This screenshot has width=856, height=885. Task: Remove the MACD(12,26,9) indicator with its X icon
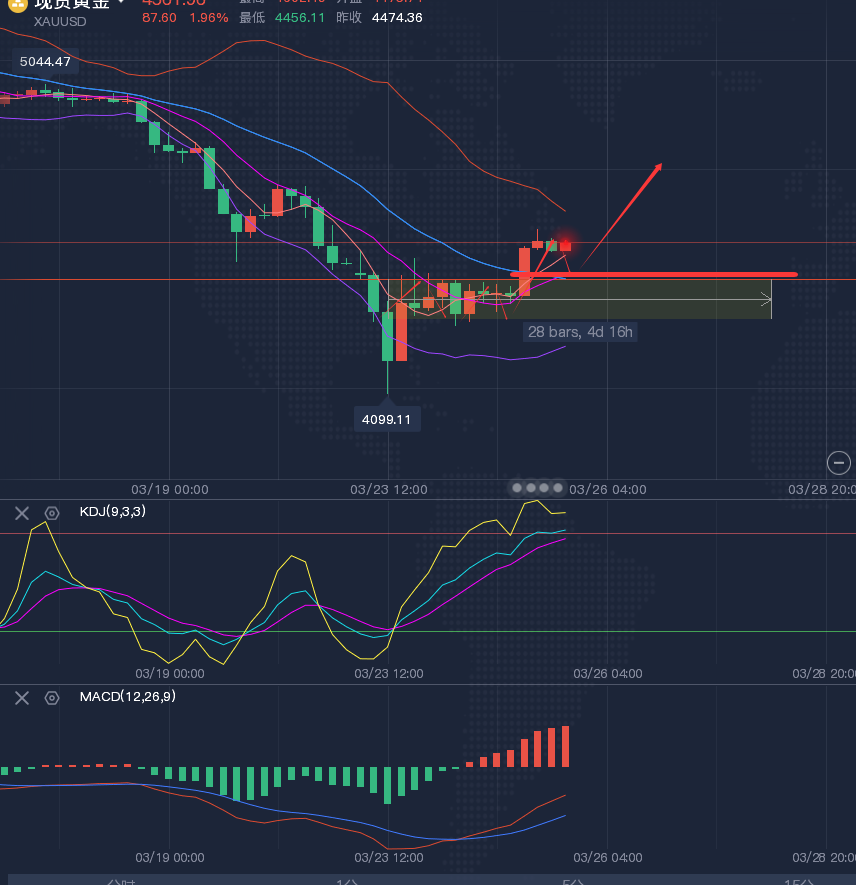(x=21, y=697)
